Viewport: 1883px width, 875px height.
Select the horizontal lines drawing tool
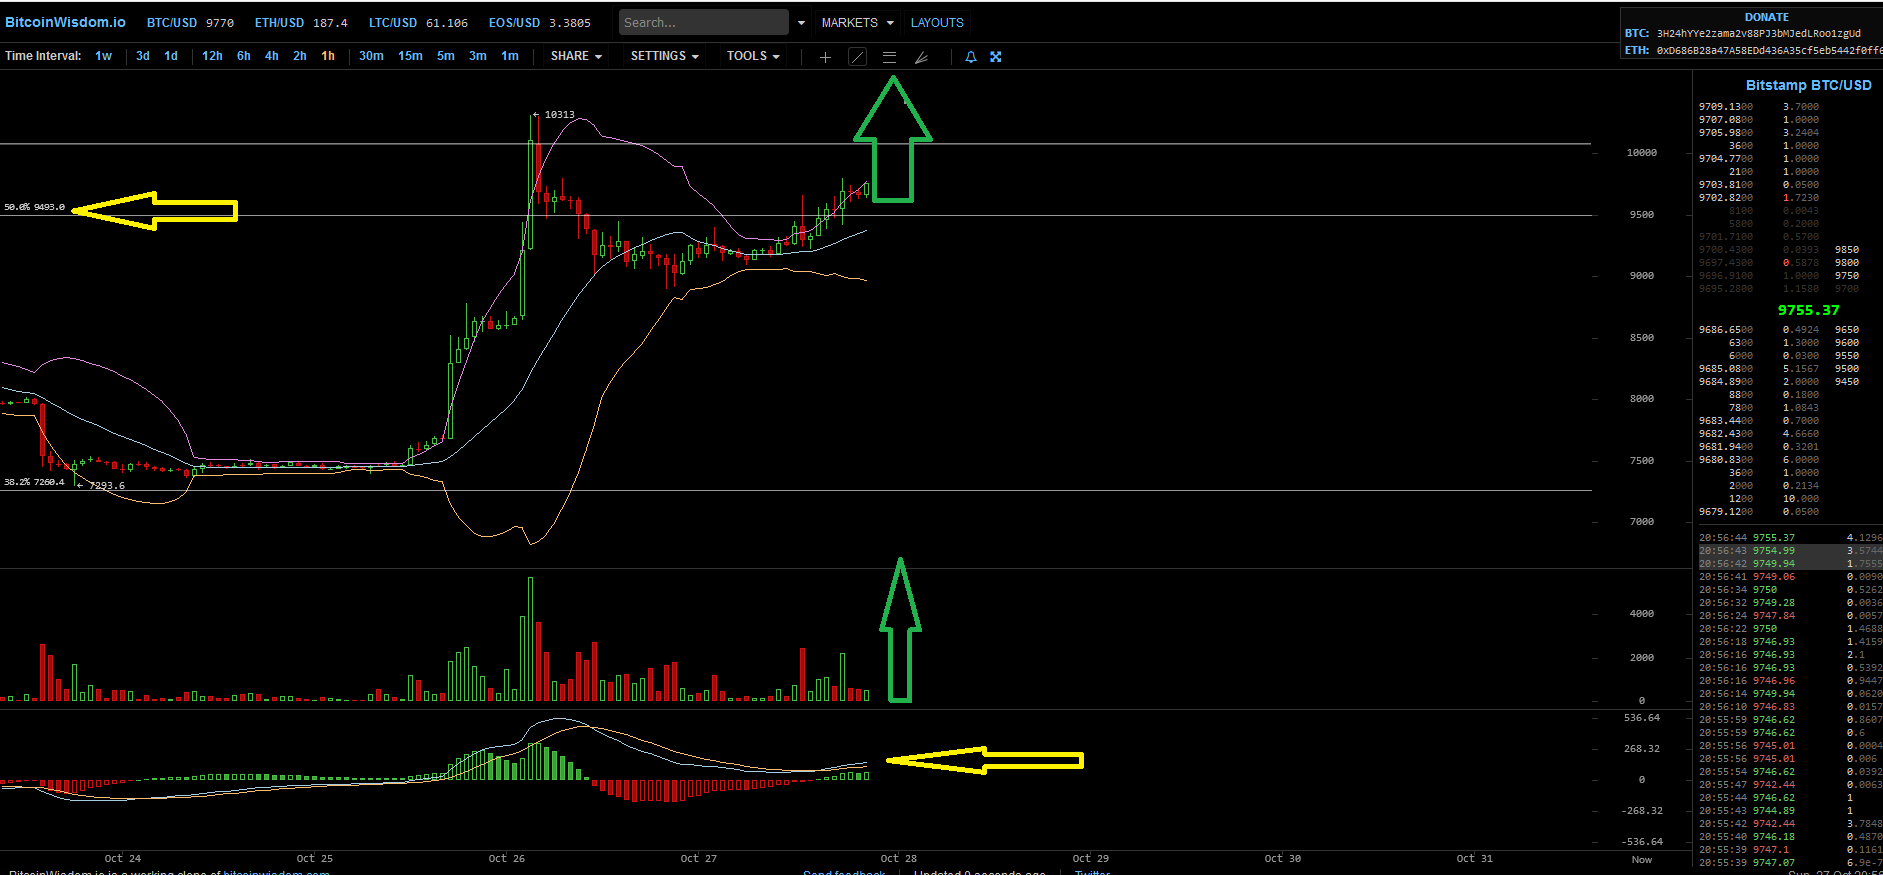pos(889,57)
